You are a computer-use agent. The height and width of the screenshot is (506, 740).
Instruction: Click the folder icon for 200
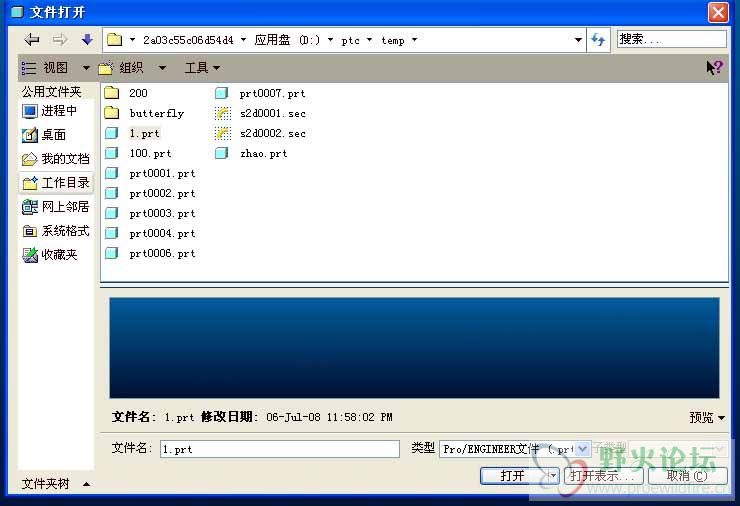pyautogui.click(x=112, y=93)
